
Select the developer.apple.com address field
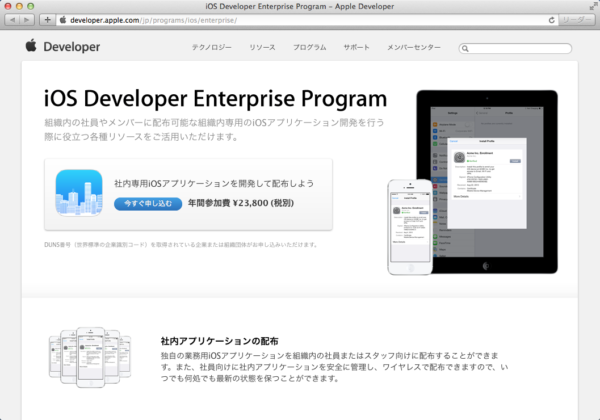click(307, 20)
